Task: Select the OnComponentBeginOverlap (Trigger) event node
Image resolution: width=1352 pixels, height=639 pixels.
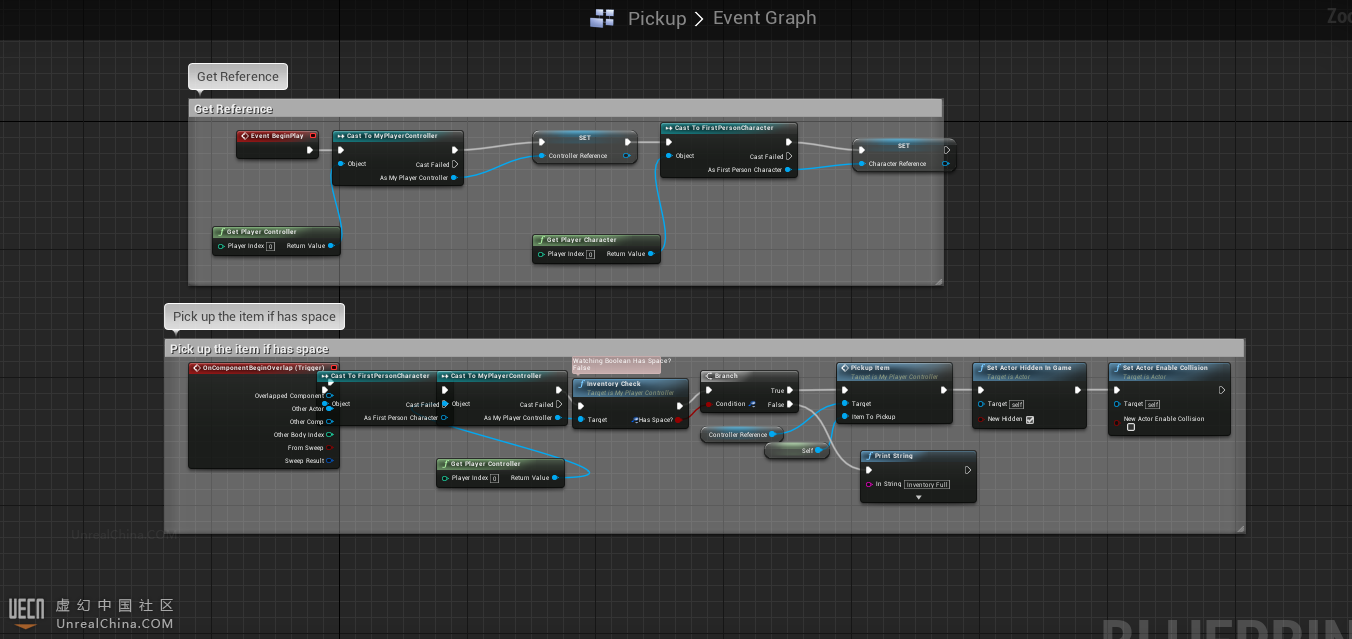Action: pyautogui.click(x=264, y=414)
